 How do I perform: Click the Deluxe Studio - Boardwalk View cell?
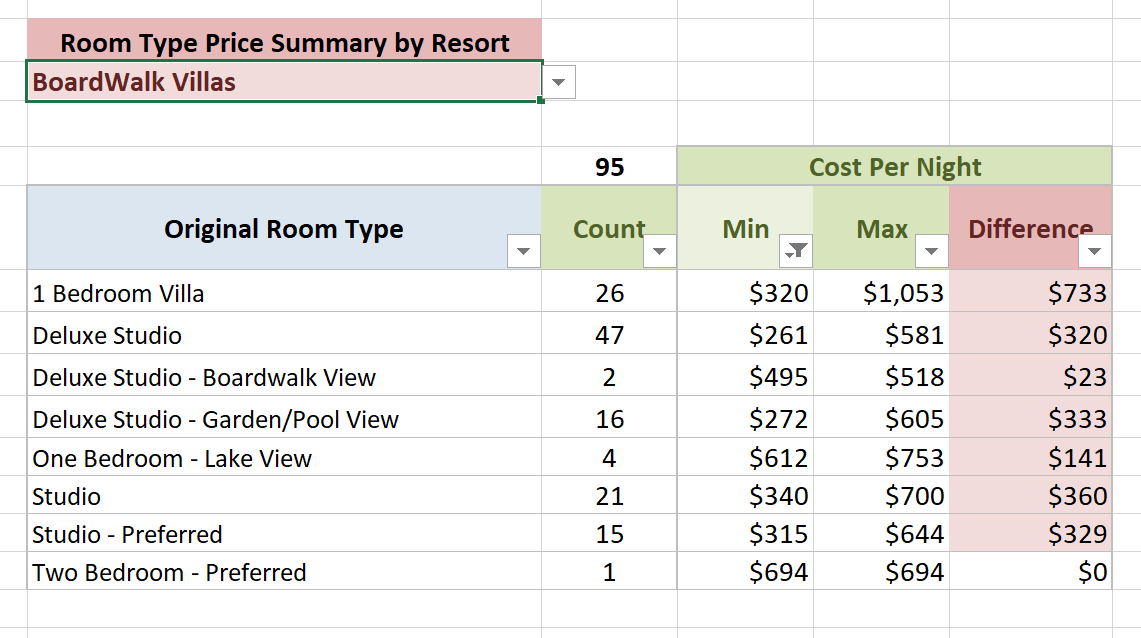coord(204,378)
